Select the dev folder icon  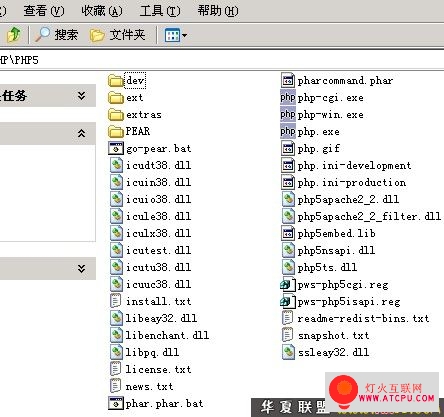click(x=116, y=80)
